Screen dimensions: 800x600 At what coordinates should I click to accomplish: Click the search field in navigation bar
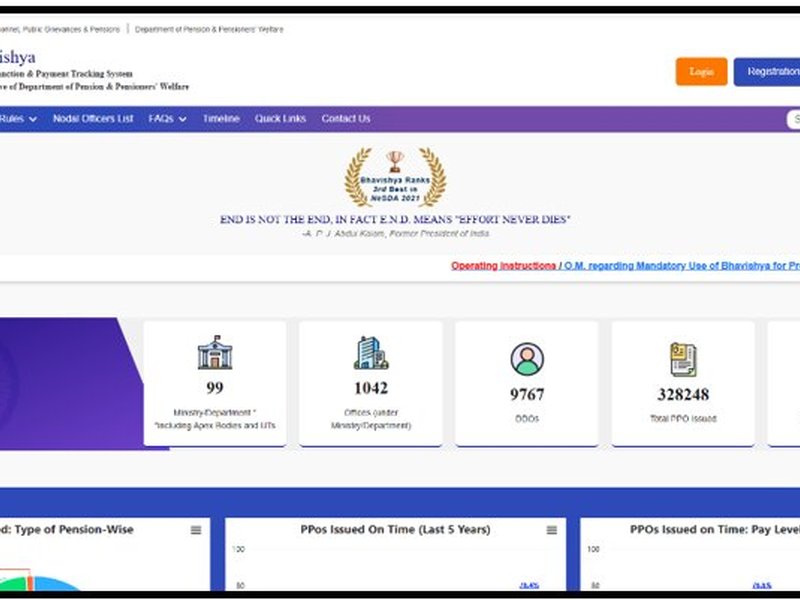click(x=793, y=119)
